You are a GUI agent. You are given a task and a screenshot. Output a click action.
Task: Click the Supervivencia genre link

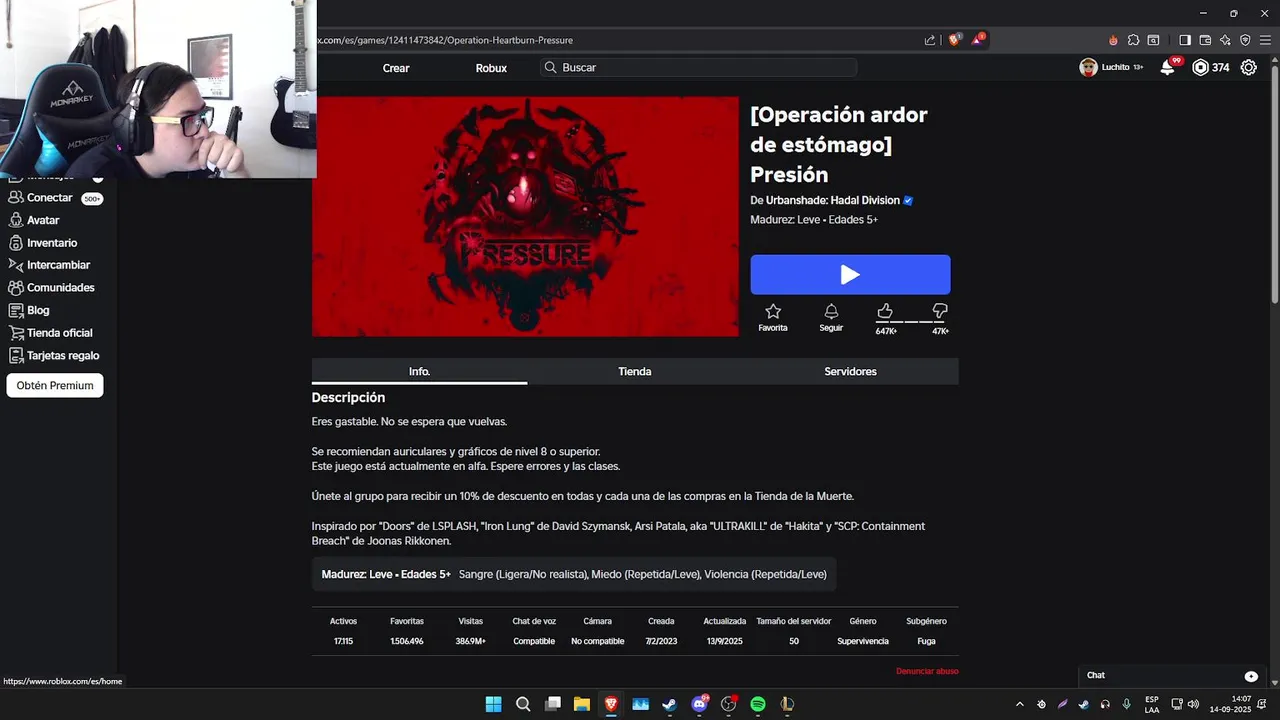(862, 641)
